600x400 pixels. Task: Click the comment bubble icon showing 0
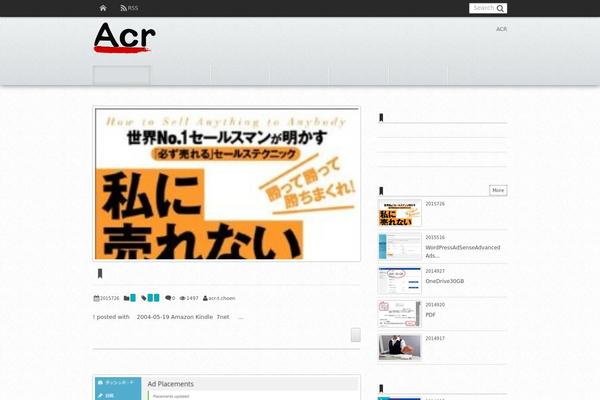(x=168, y=298)
